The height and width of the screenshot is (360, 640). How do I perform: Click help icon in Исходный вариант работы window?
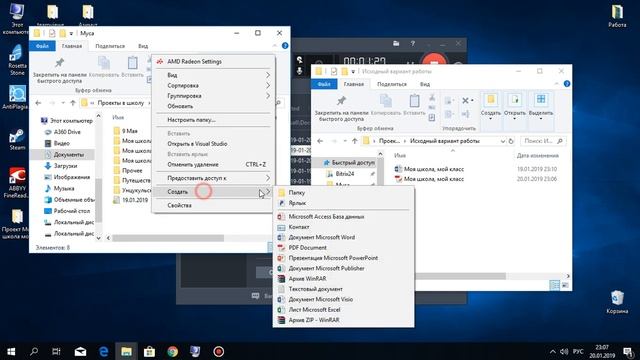click(x=567, y=84)
